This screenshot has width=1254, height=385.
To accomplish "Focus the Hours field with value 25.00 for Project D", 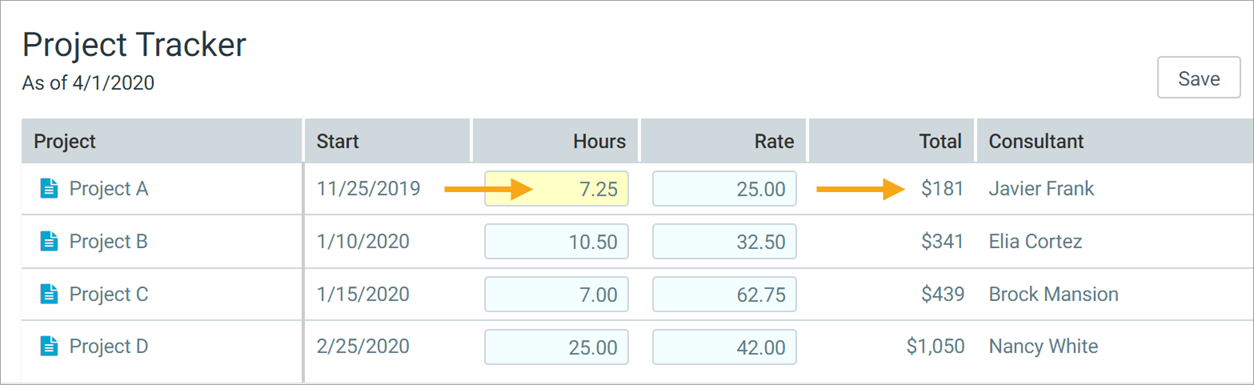I will click(557, 347).
